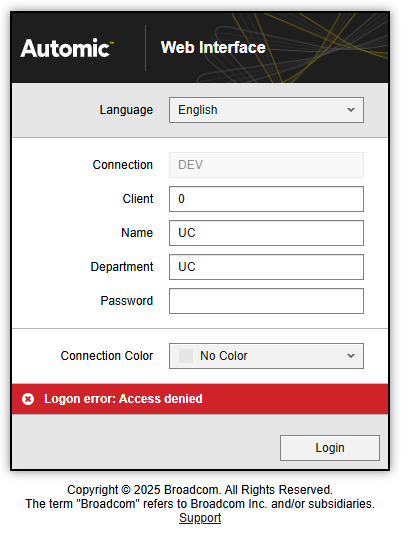Open the Support link
This screenshot has height=549, width=408.
[x=200, y=518]
